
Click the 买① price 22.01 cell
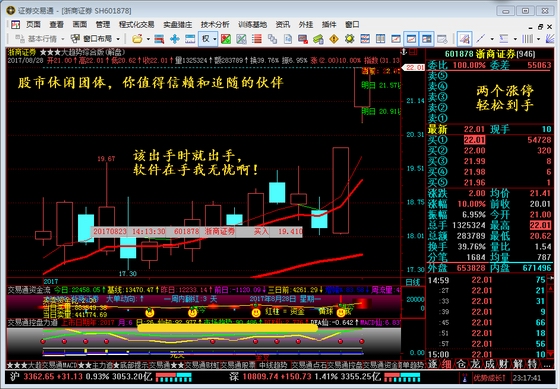click(474, 140)
